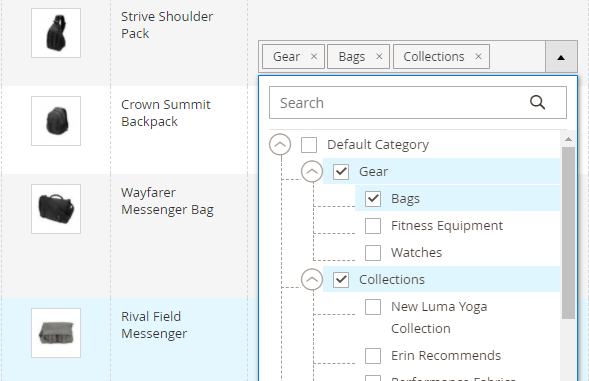Open the Strive Shoulder Pack thumbnail
589x381 pixels.
tap(56, 33)
